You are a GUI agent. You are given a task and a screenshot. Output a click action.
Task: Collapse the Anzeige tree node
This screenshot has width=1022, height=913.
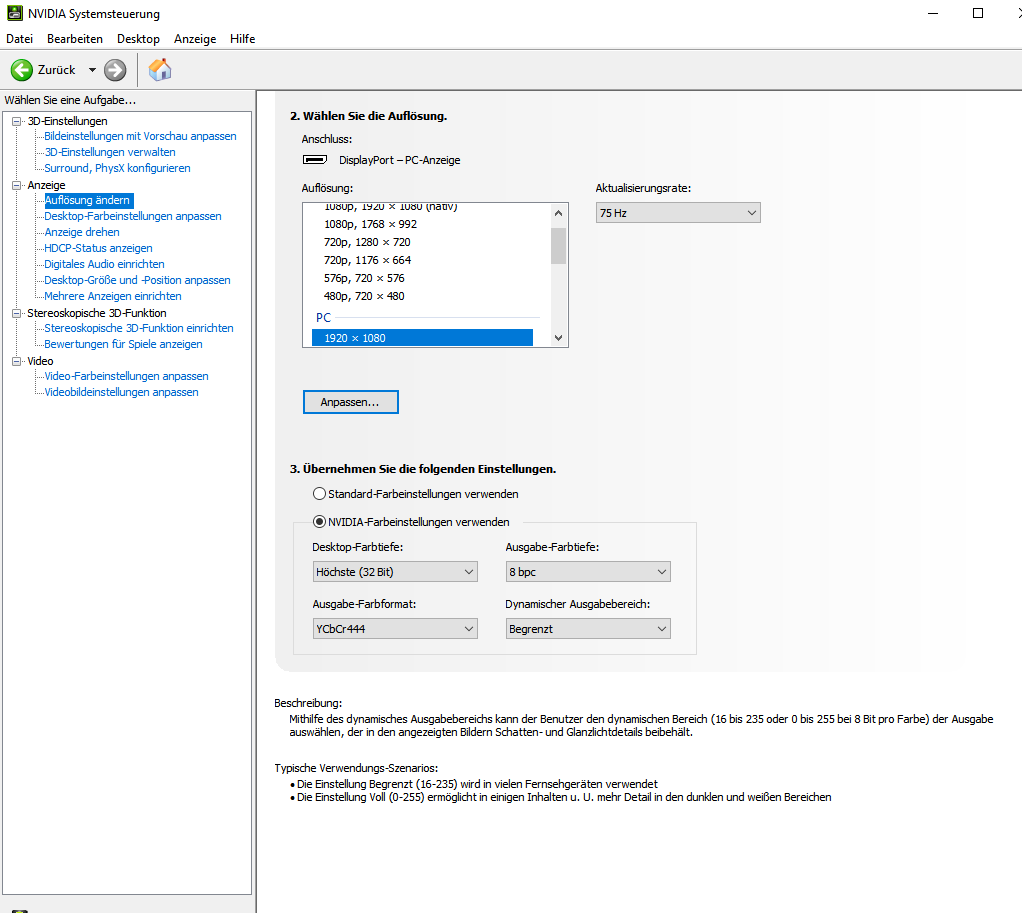(x=16, y=185)
